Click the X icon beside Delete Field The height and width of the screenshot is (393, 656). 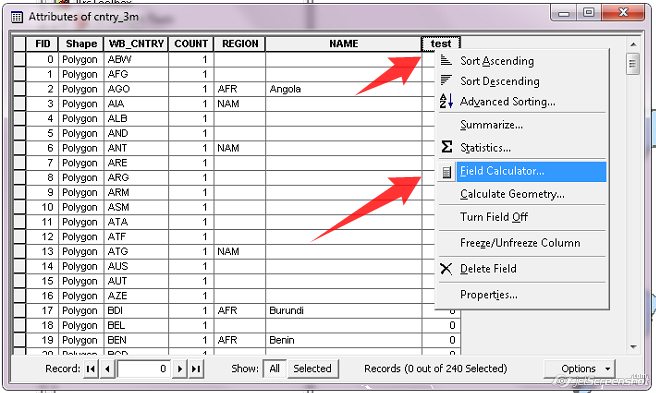[446, 269]
